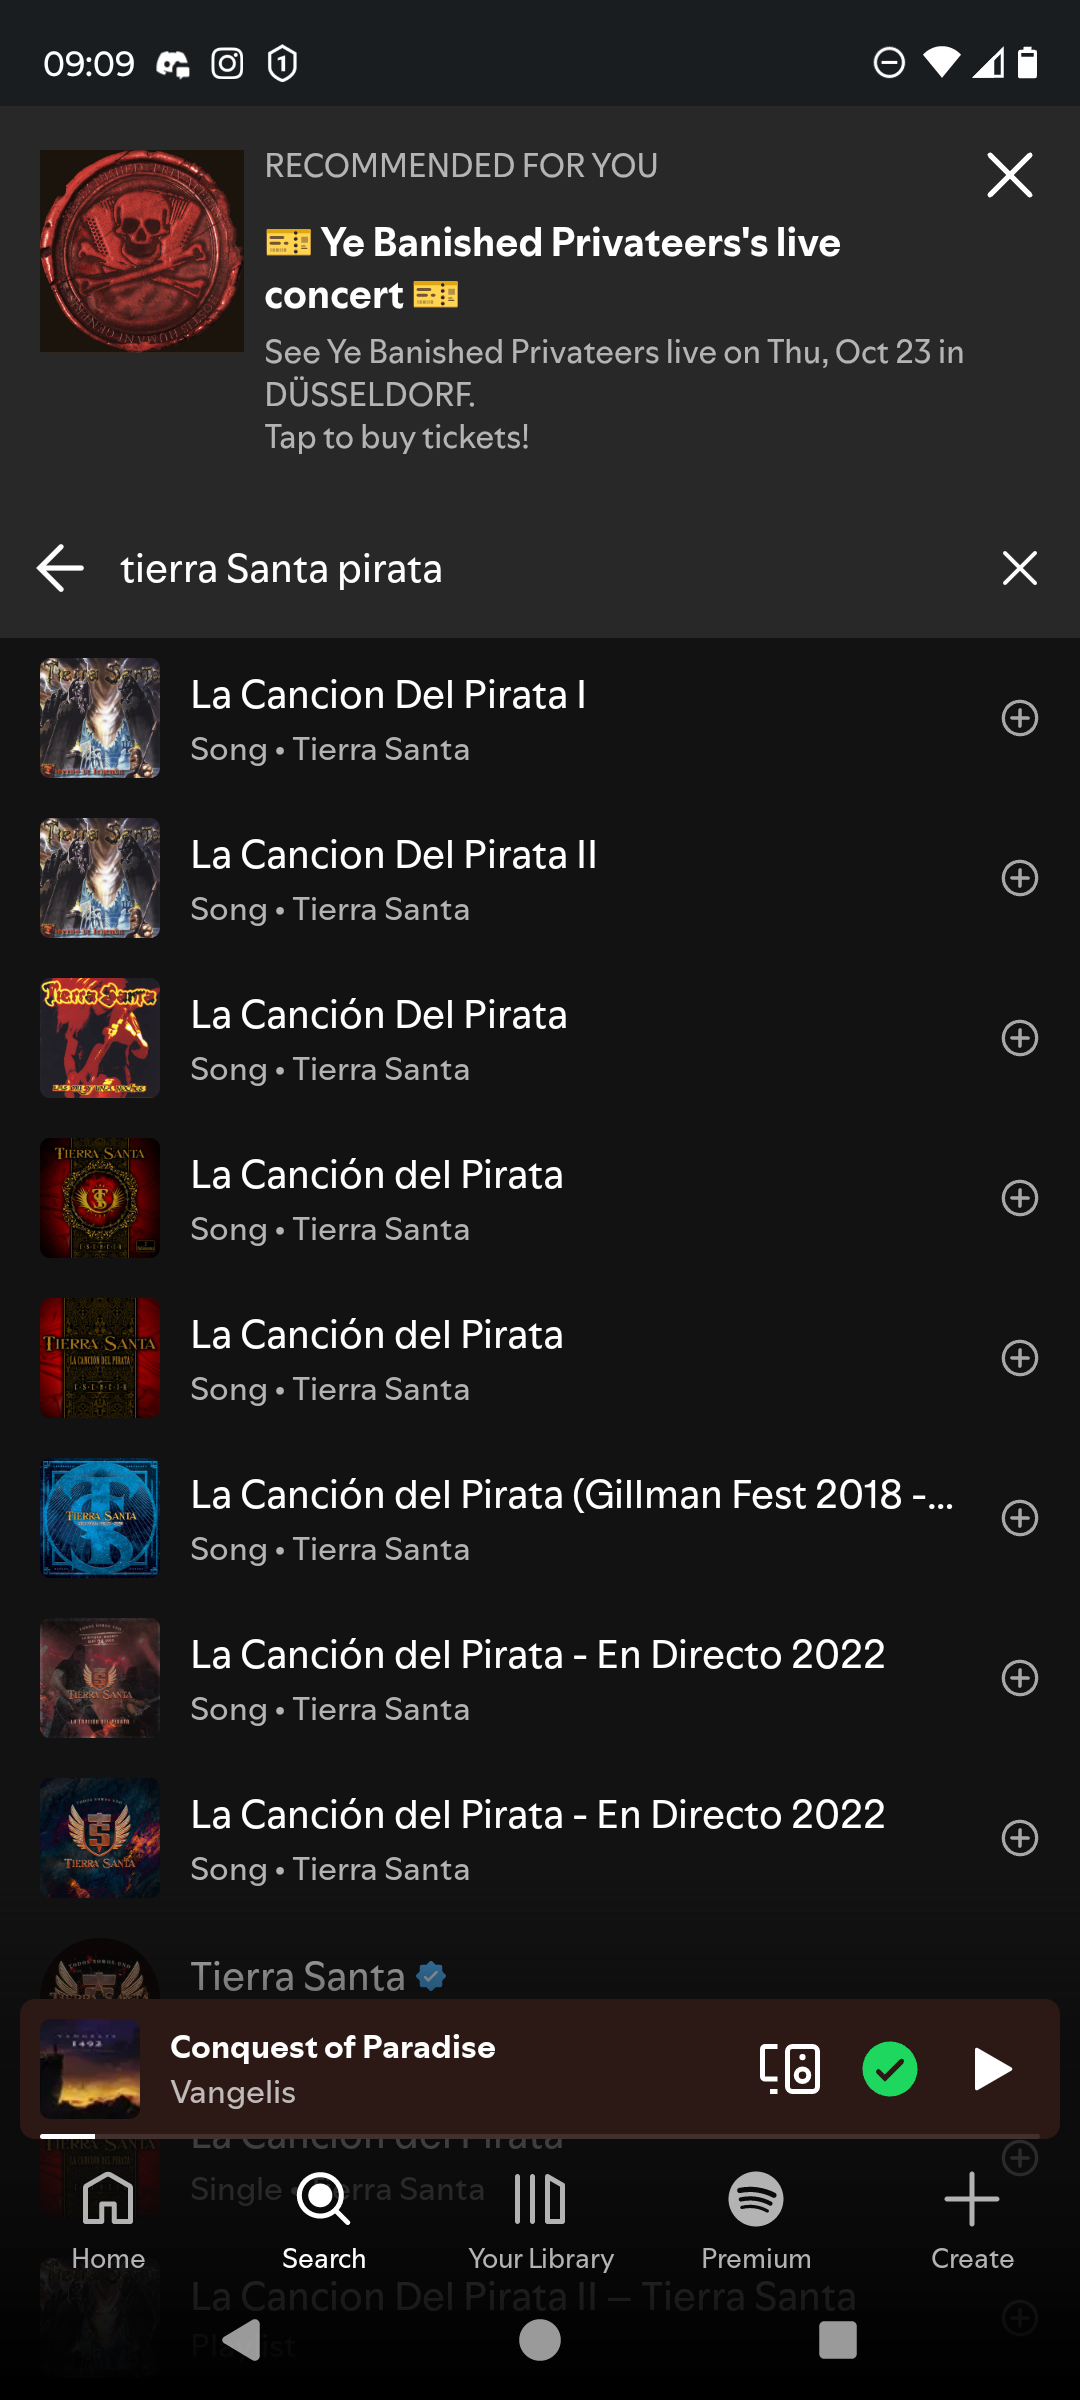Screen dimensions: 1080x2400
Task: Open the Tierra Santa verified artist result
Action: pyautogui.click(x=298, y=1976)
